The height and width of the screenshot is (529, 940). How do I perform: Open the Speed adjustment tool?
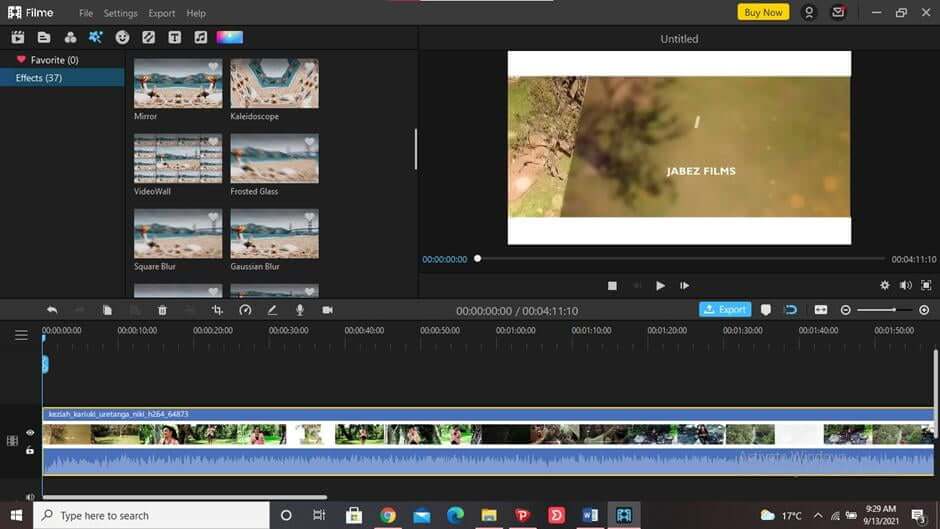(x=245, y=310)
